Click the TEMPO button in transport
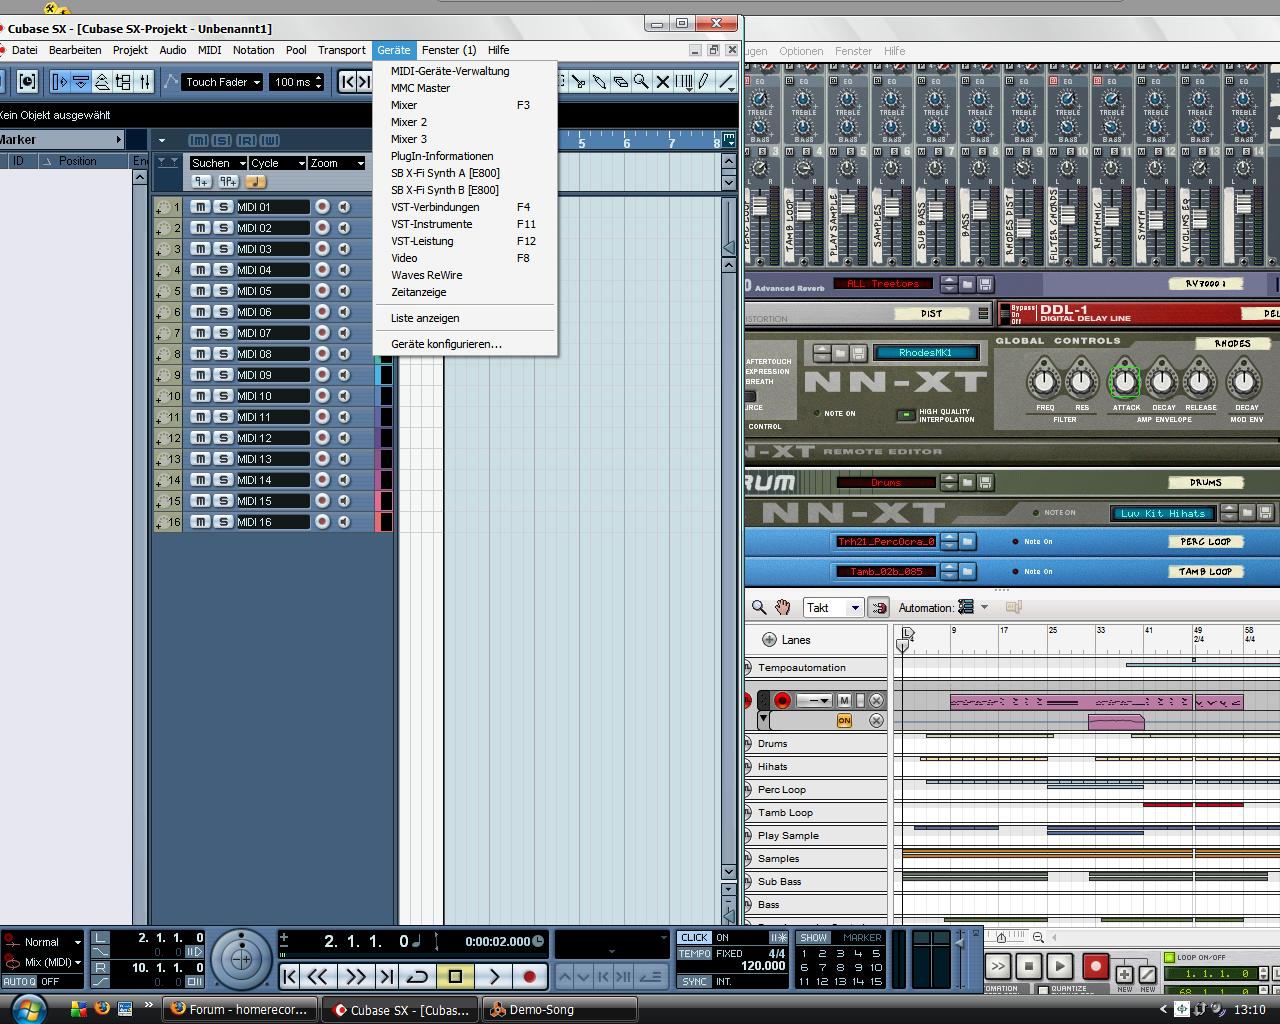The height and width of the screenshot is (1024, 1280). (694, 954)
